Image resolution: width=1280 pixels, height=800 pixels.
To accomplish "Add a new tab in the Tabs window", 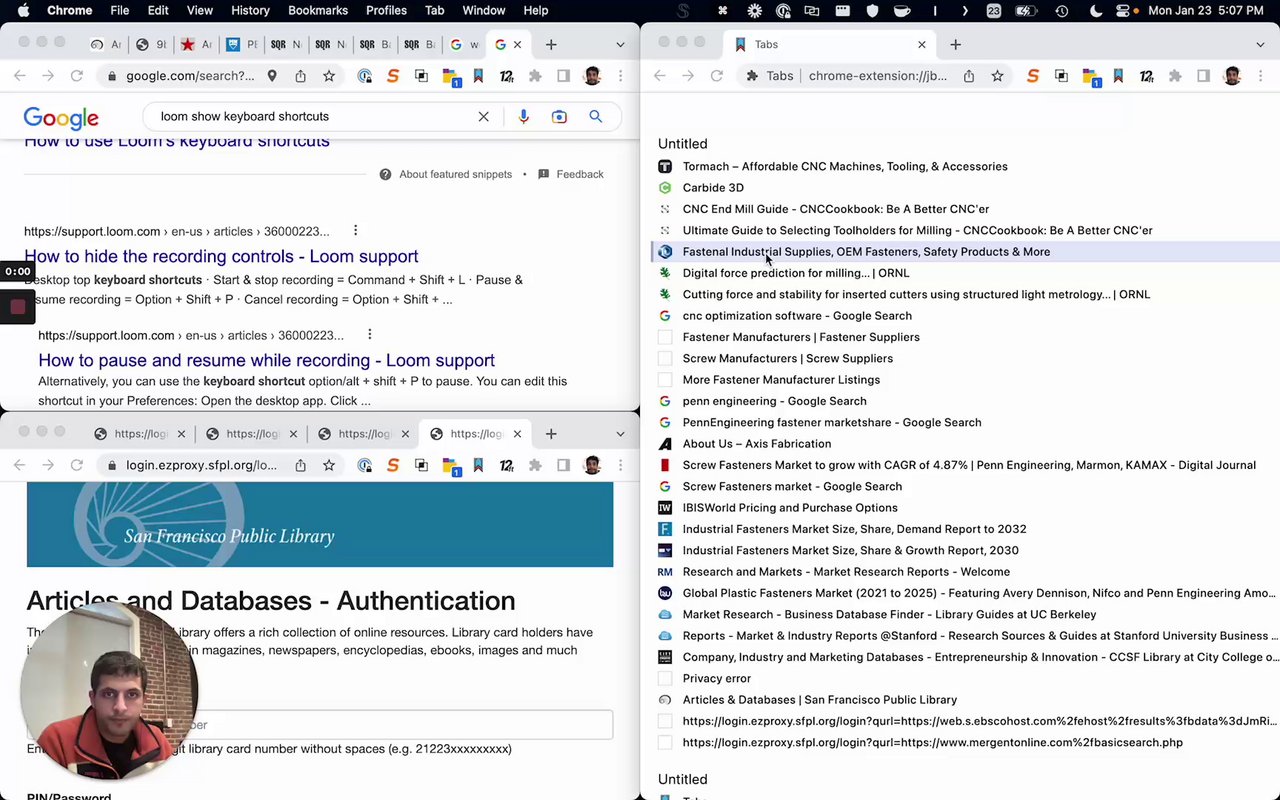I will point(955,44).
